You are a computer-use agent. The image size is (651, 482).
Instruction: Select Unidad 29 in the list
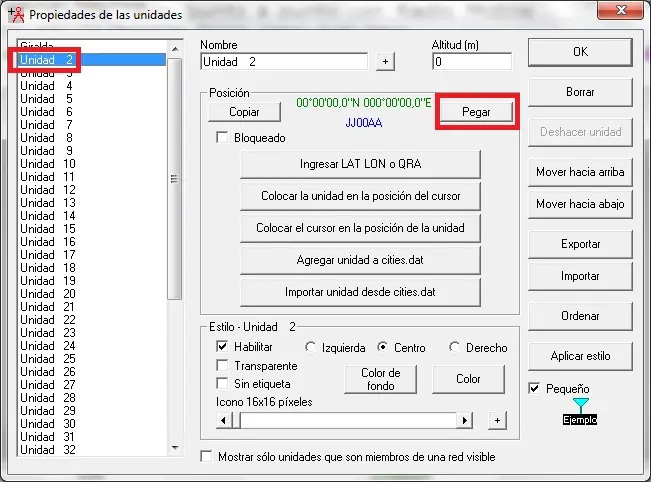tap(92, 411)
